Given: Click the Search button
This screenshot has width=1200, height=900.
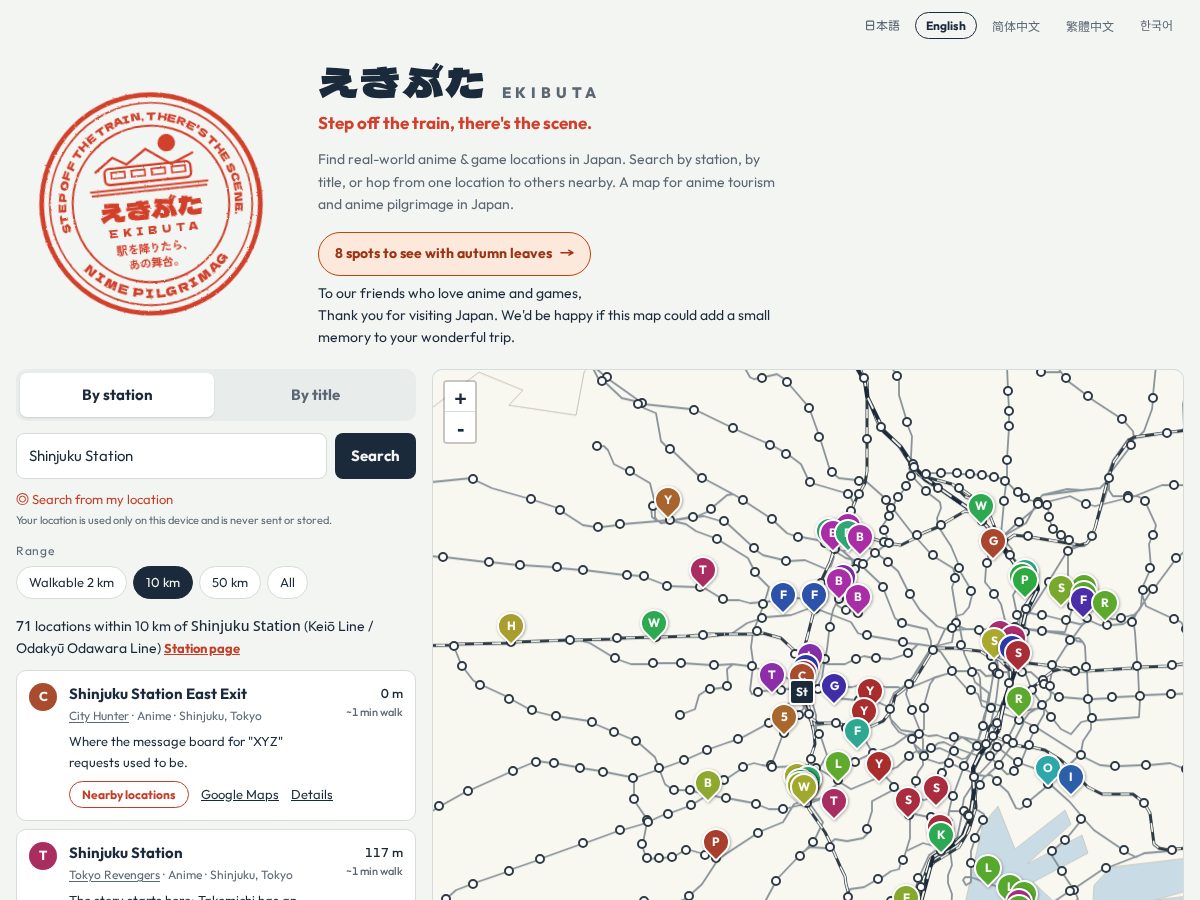Looking at the screenshot, I should click(x=375, y=456).
